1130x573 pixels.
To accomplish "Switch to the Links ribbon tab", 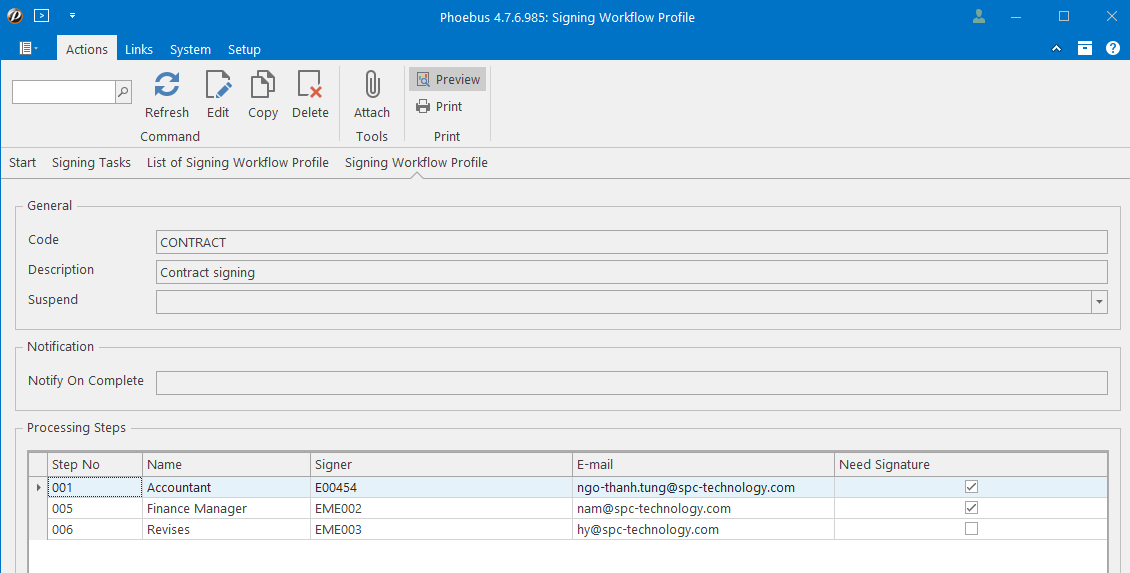I will [x=139, y=49].
